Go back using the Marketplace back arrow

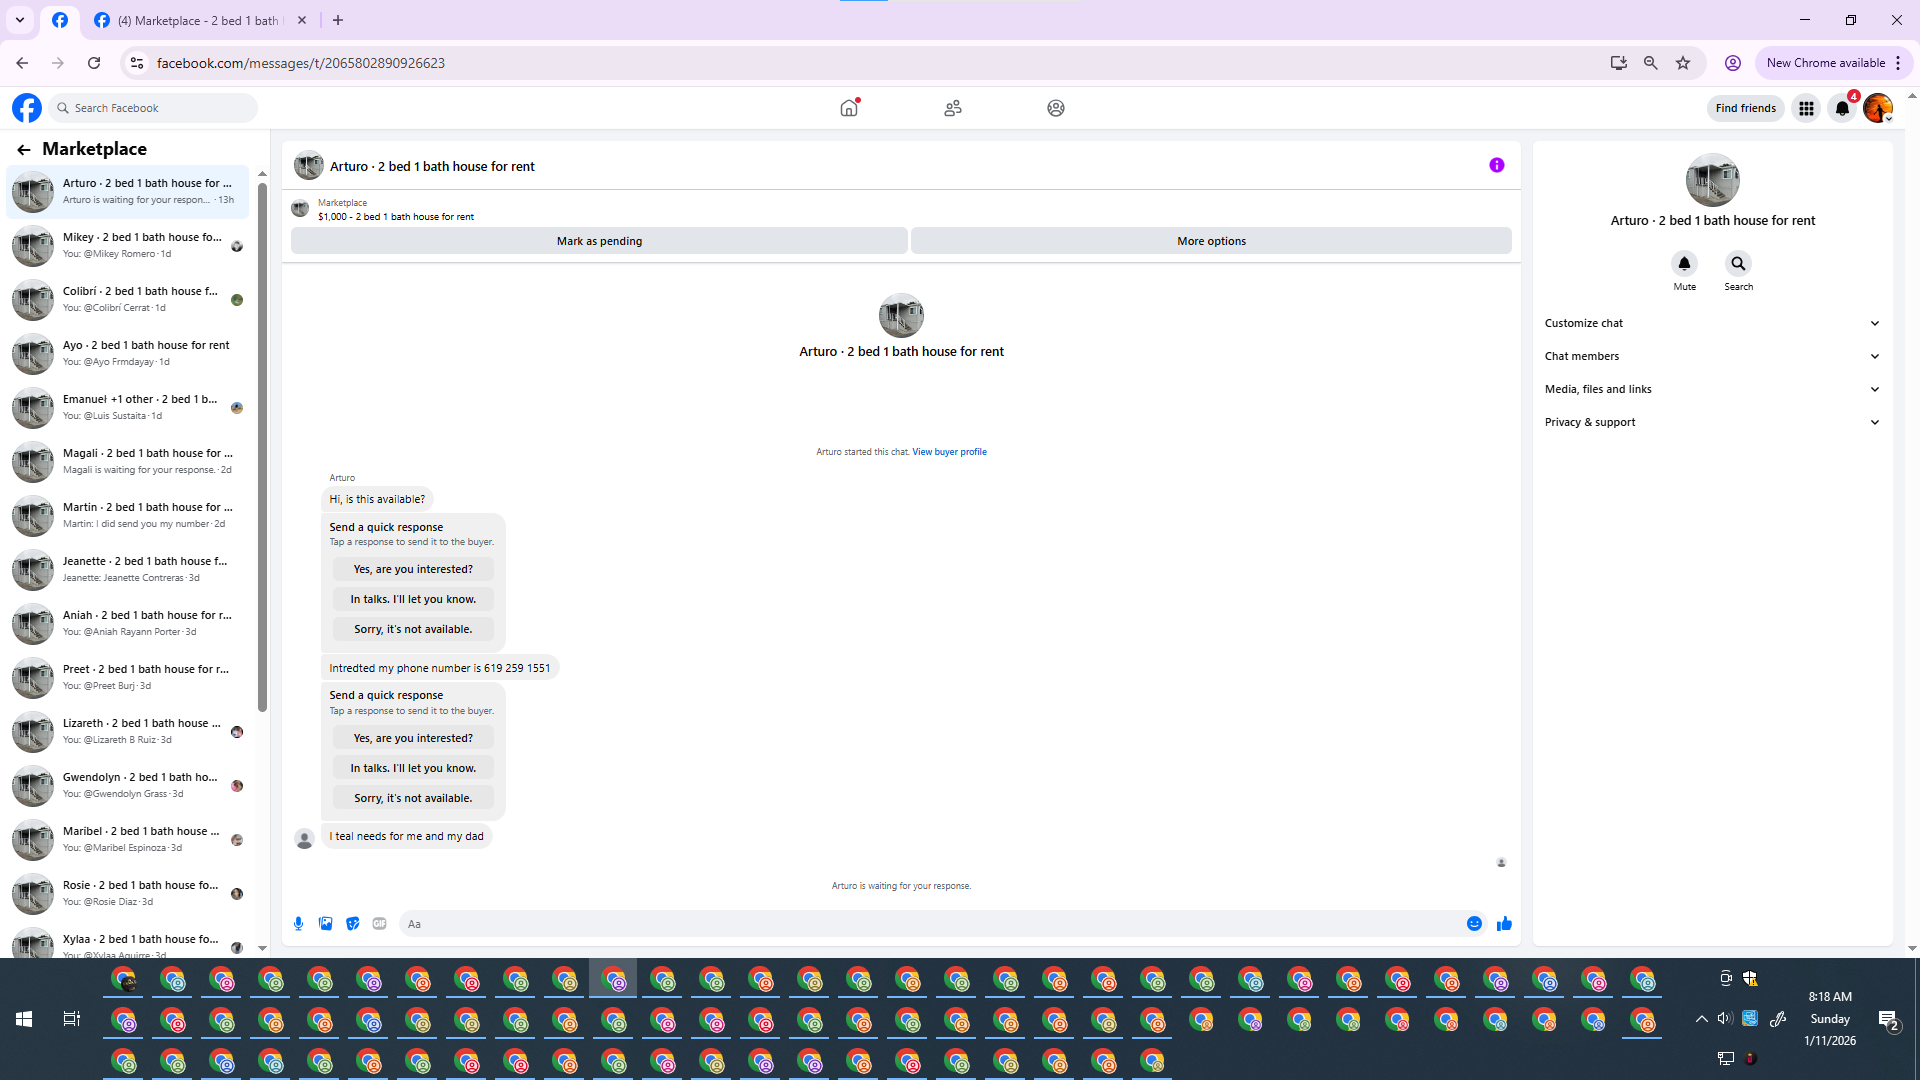click(x=24, y=149)
